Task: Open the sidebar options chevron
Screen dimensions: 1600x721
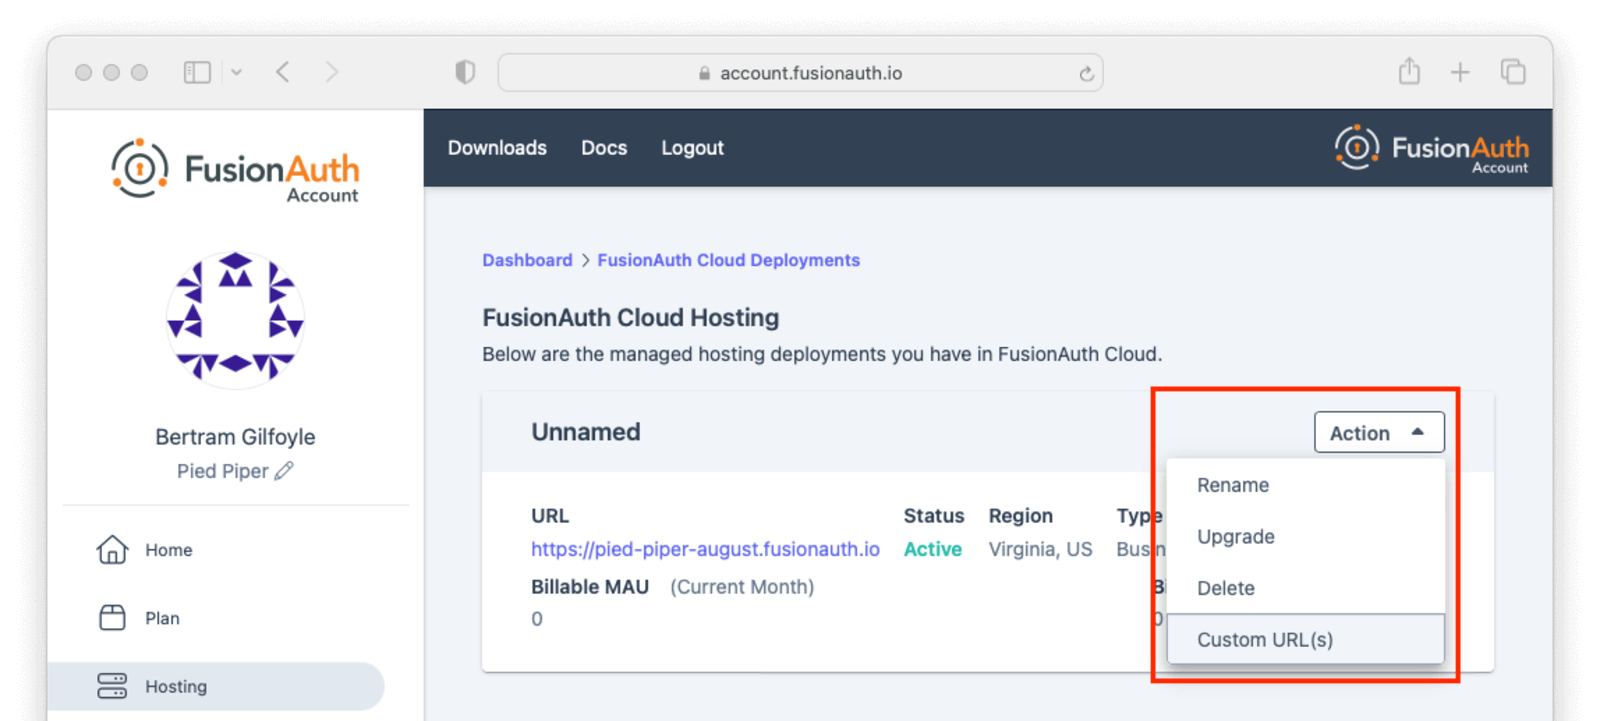Action: [x=237, y=72]
